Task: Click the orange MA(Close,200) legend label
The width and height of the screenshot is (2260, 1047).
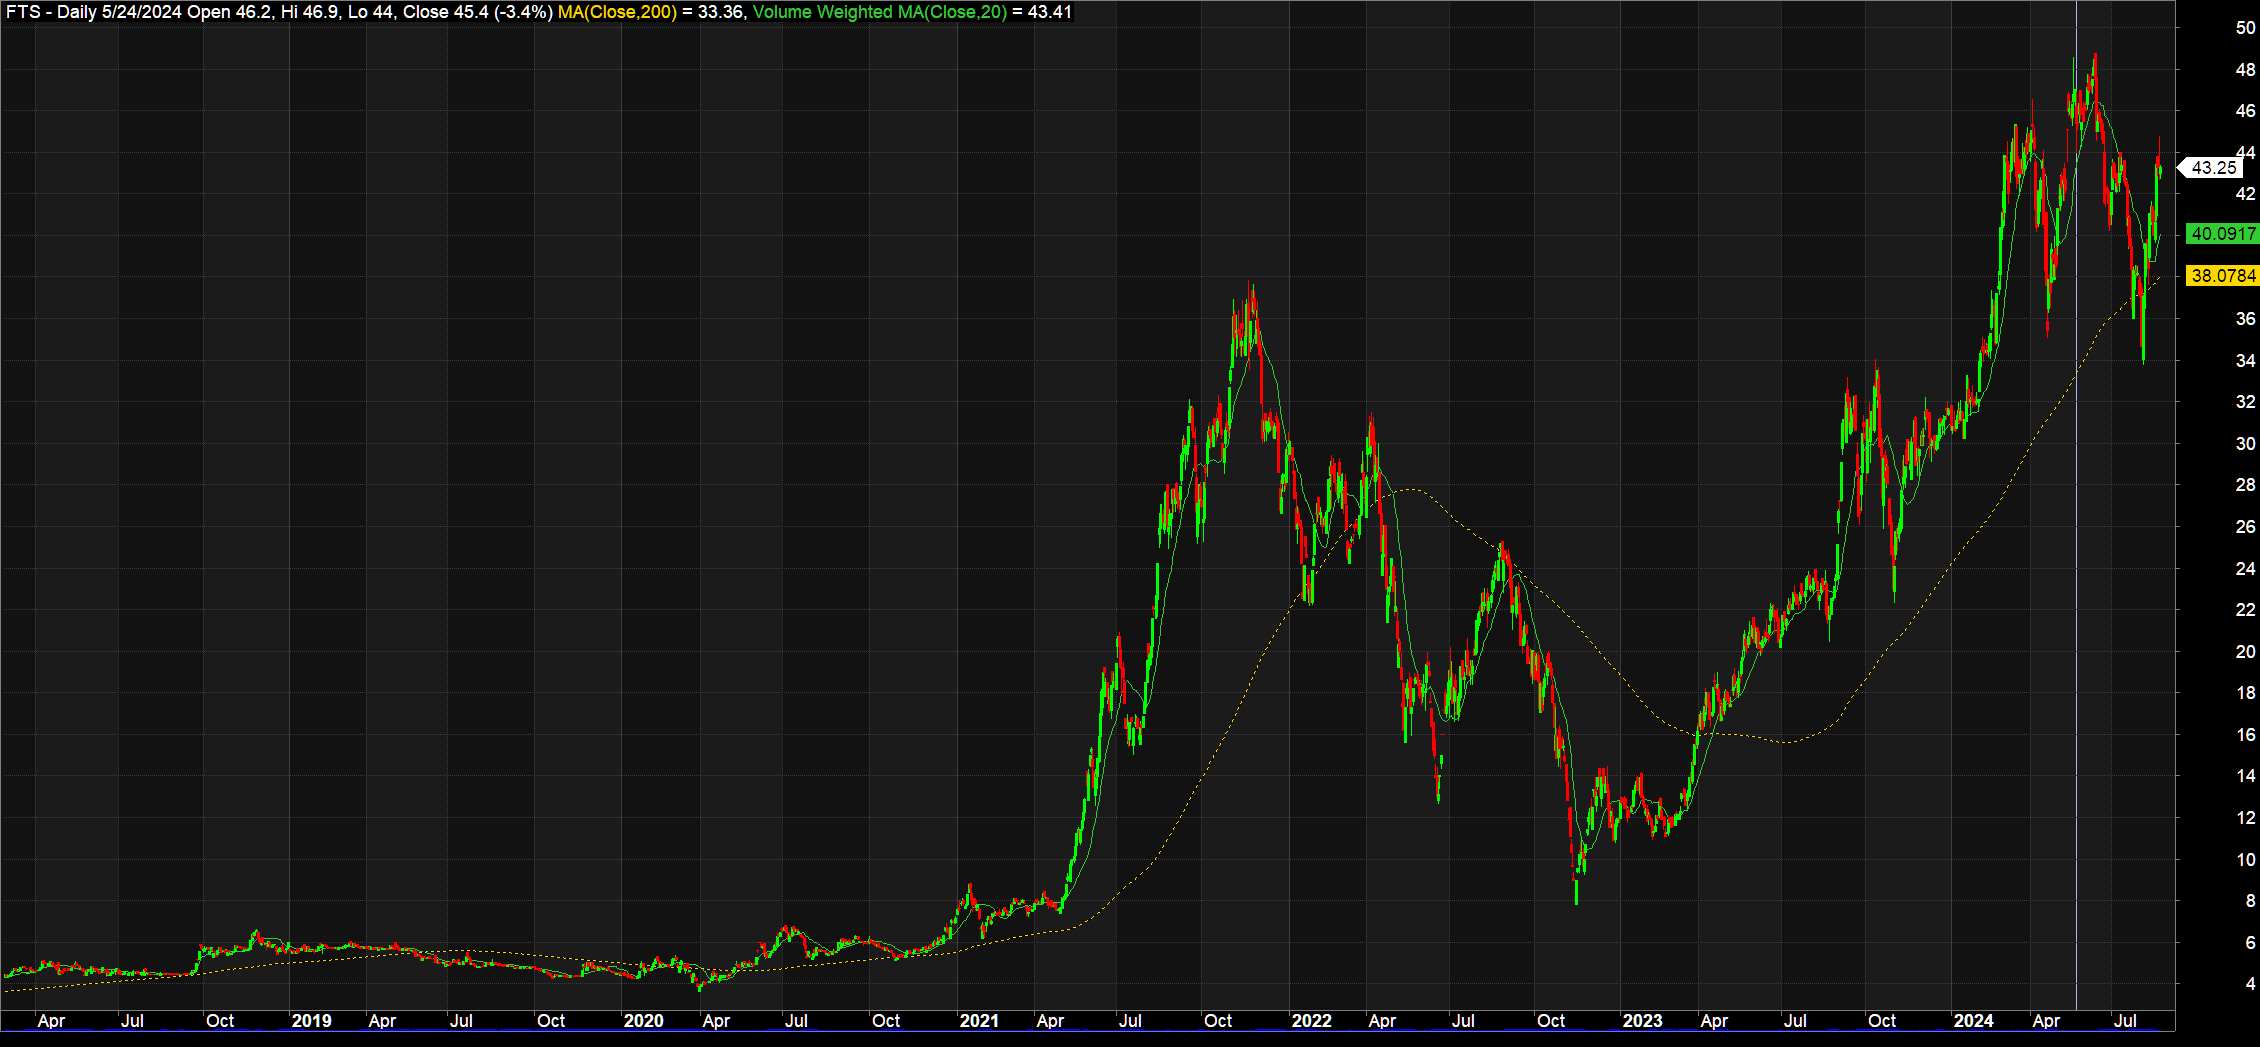Action: coord(617,12)
